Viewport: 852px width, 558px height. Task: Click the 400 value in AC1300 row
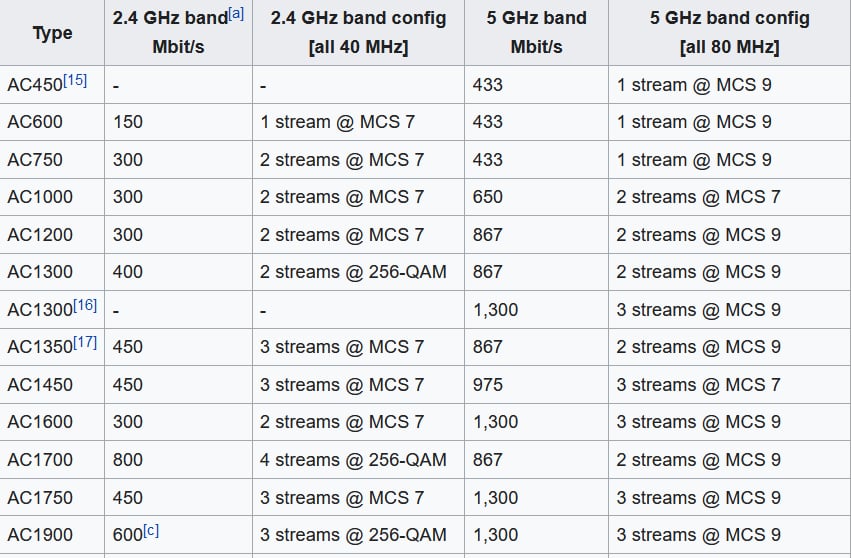click(128, 272)
